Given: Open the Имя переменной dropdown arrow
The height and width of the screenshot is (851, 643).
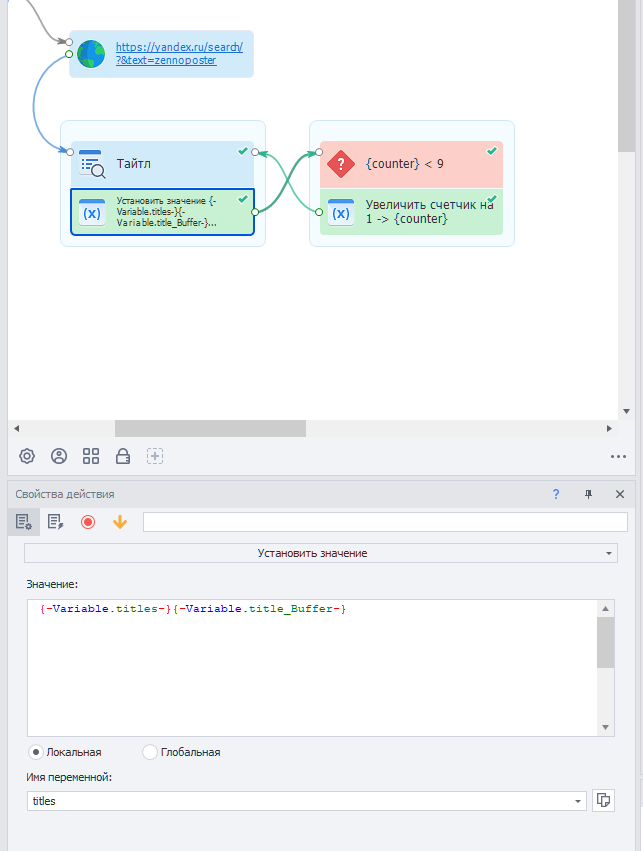Looking at the screenshot, I should pos(579,801).
